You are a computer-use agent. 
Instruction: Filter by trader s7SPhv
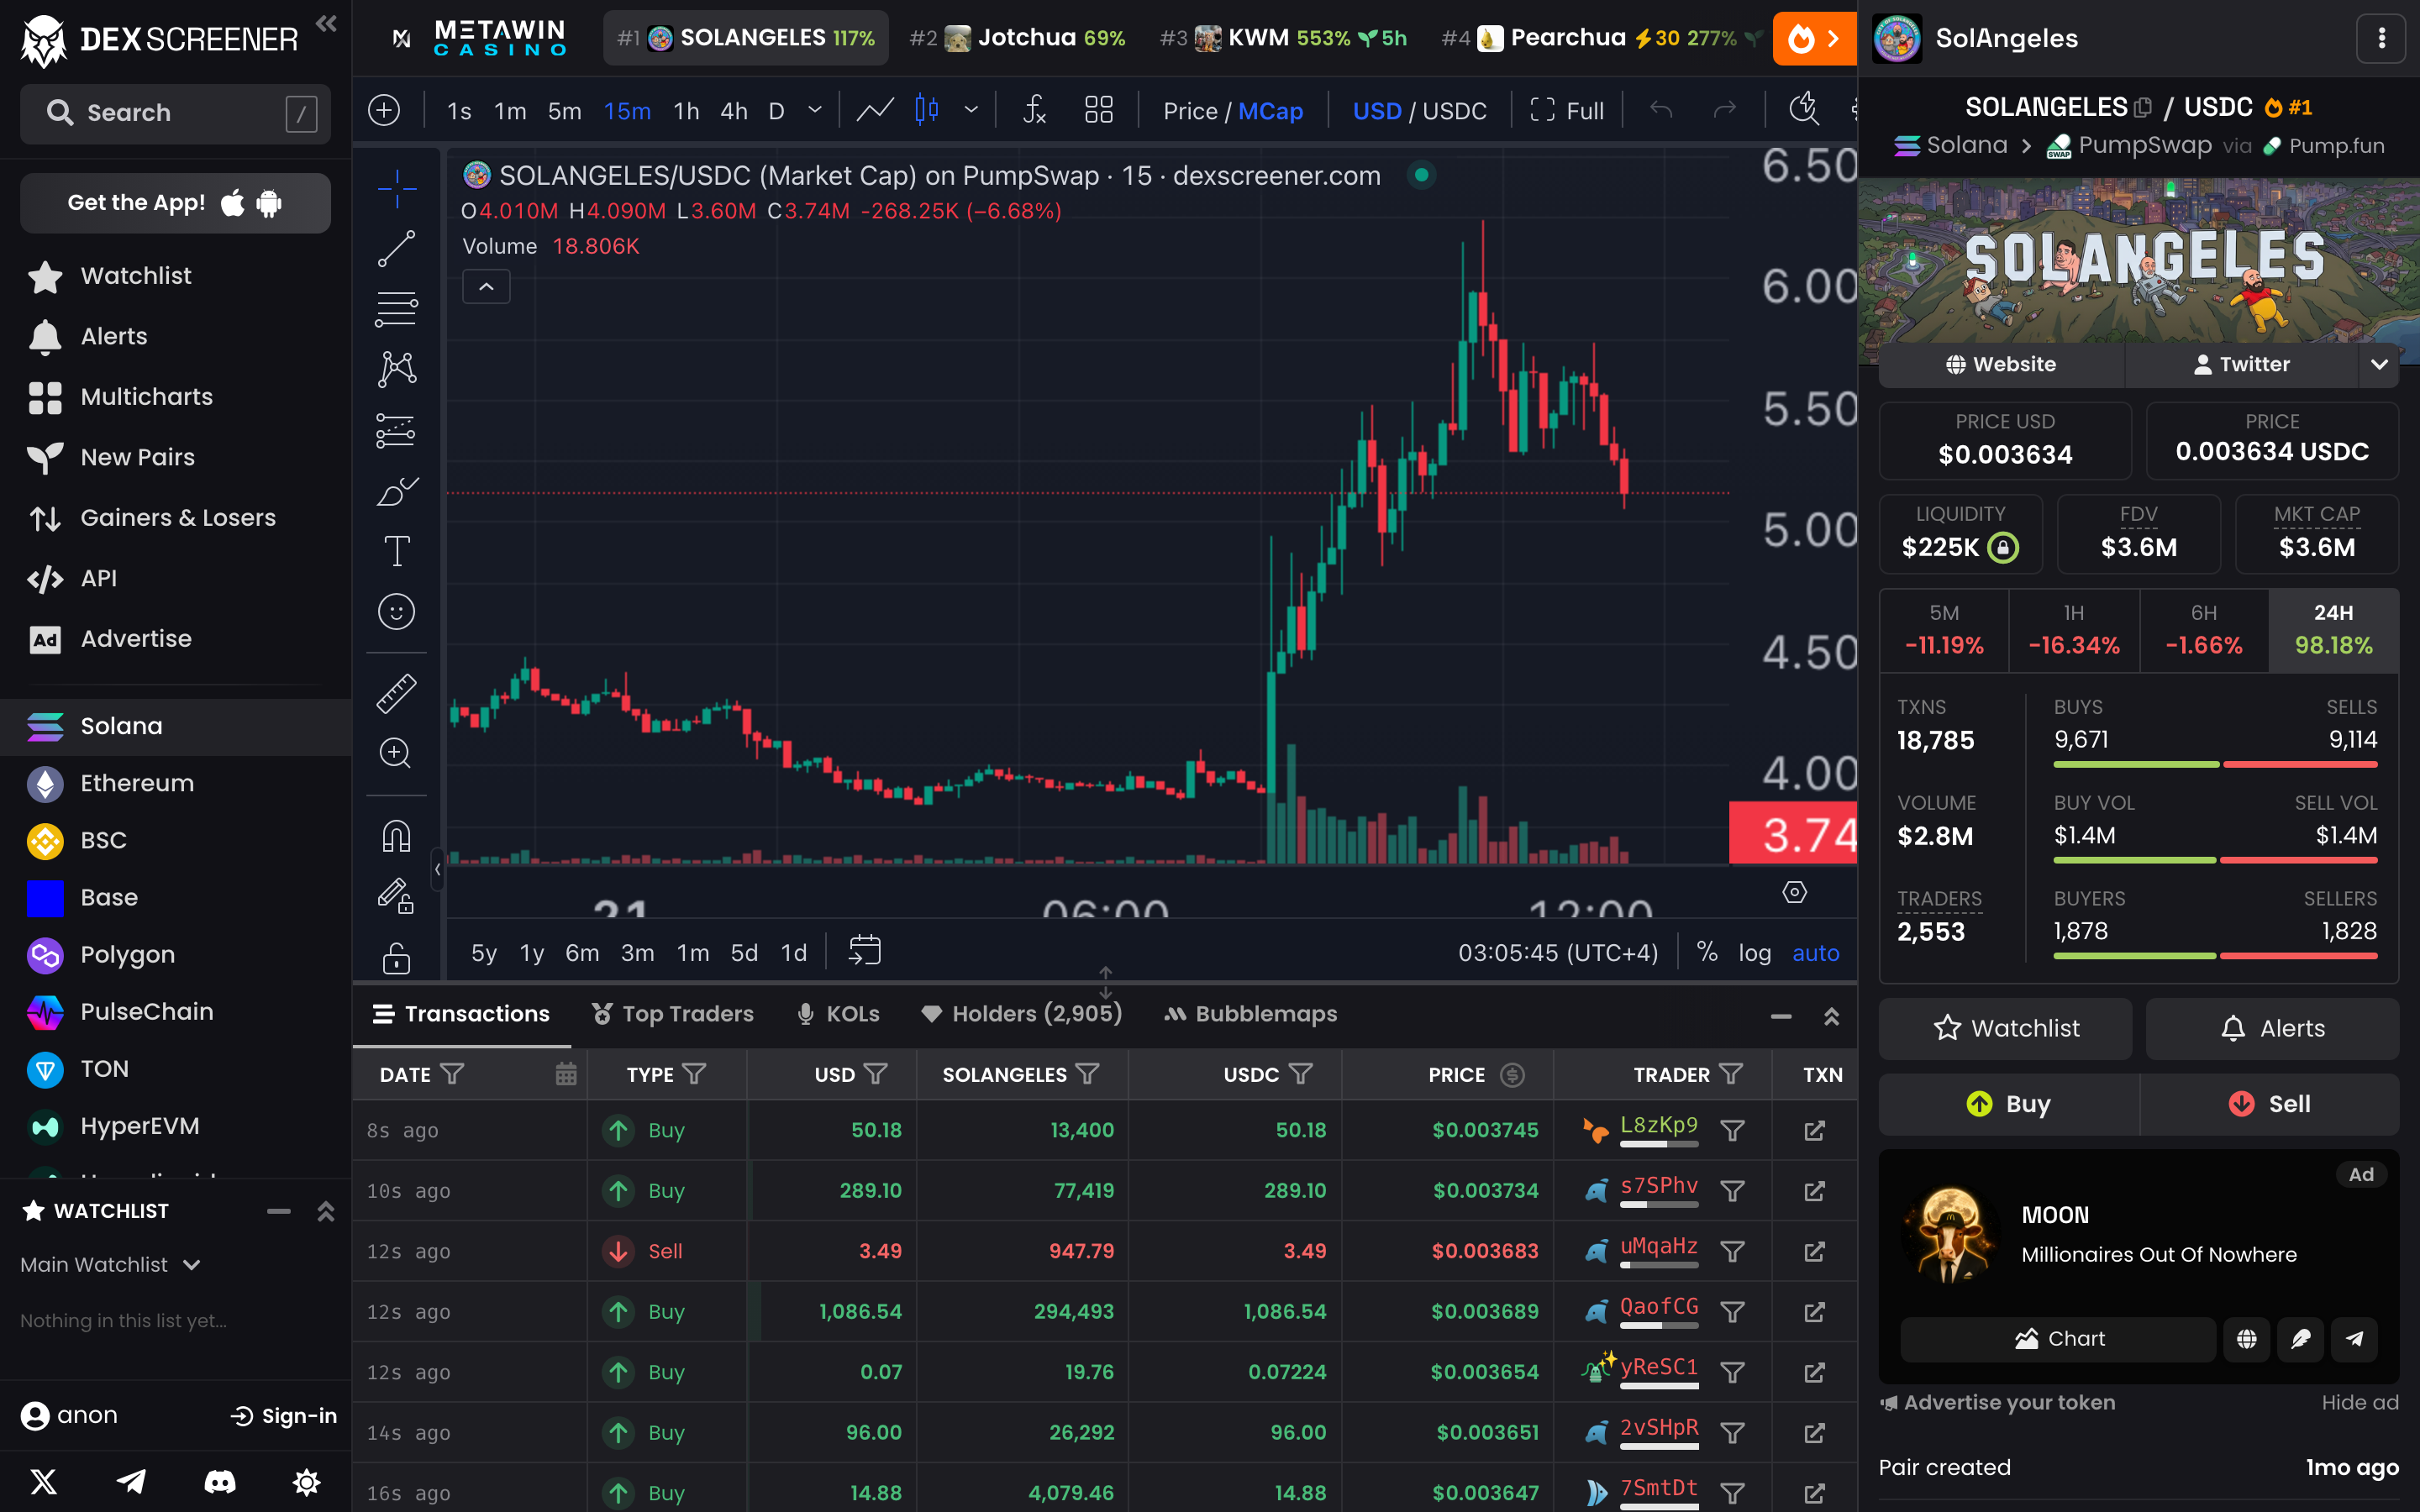1732,1191
